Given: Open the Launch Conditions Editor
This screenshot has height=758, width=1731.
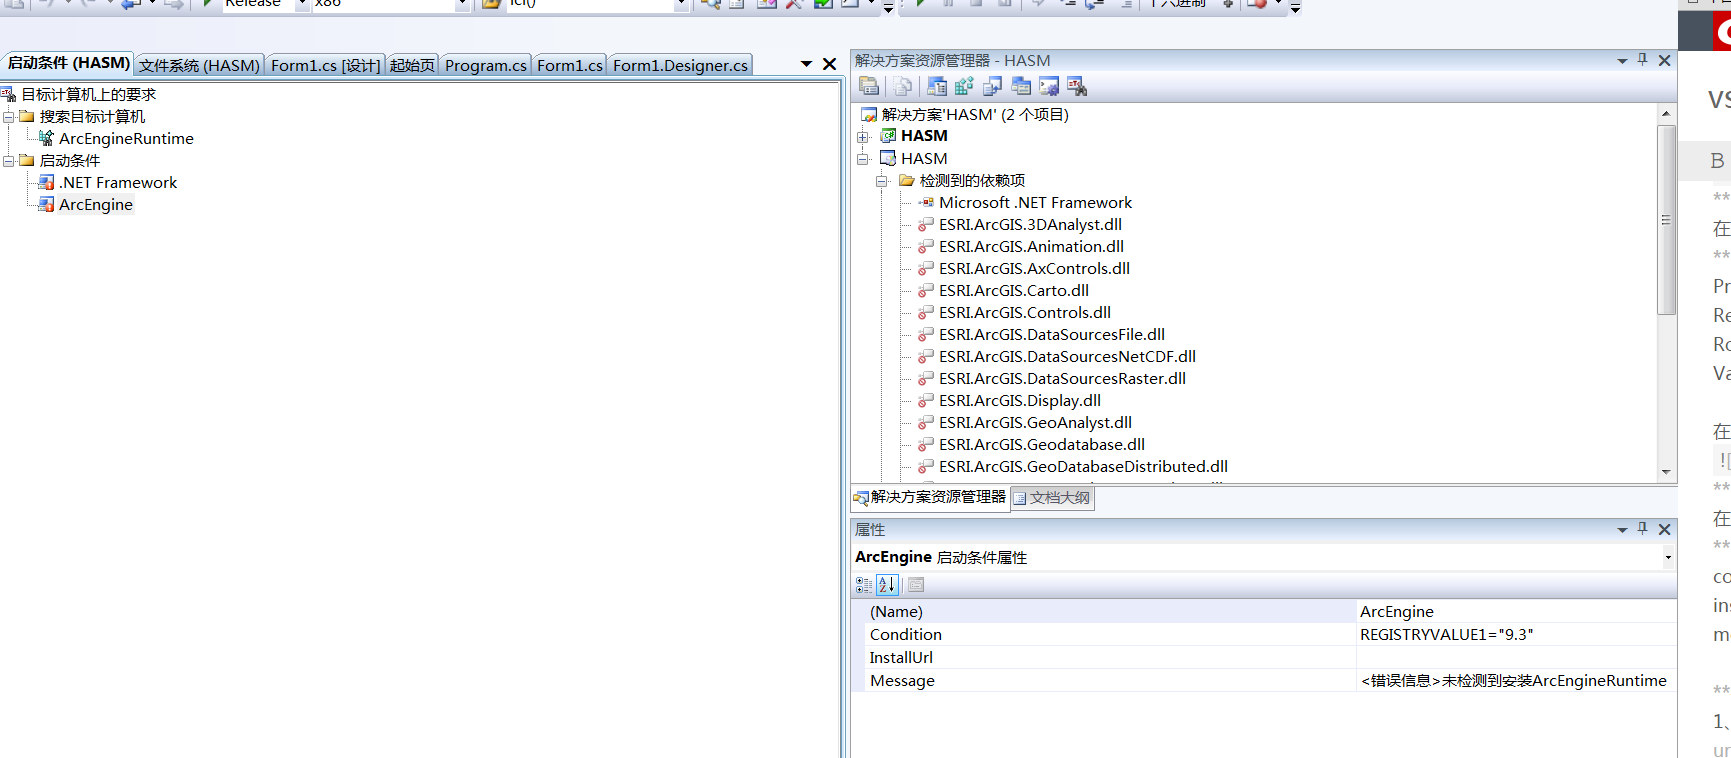Looking at the screenshot, I should click(1077, 87).
